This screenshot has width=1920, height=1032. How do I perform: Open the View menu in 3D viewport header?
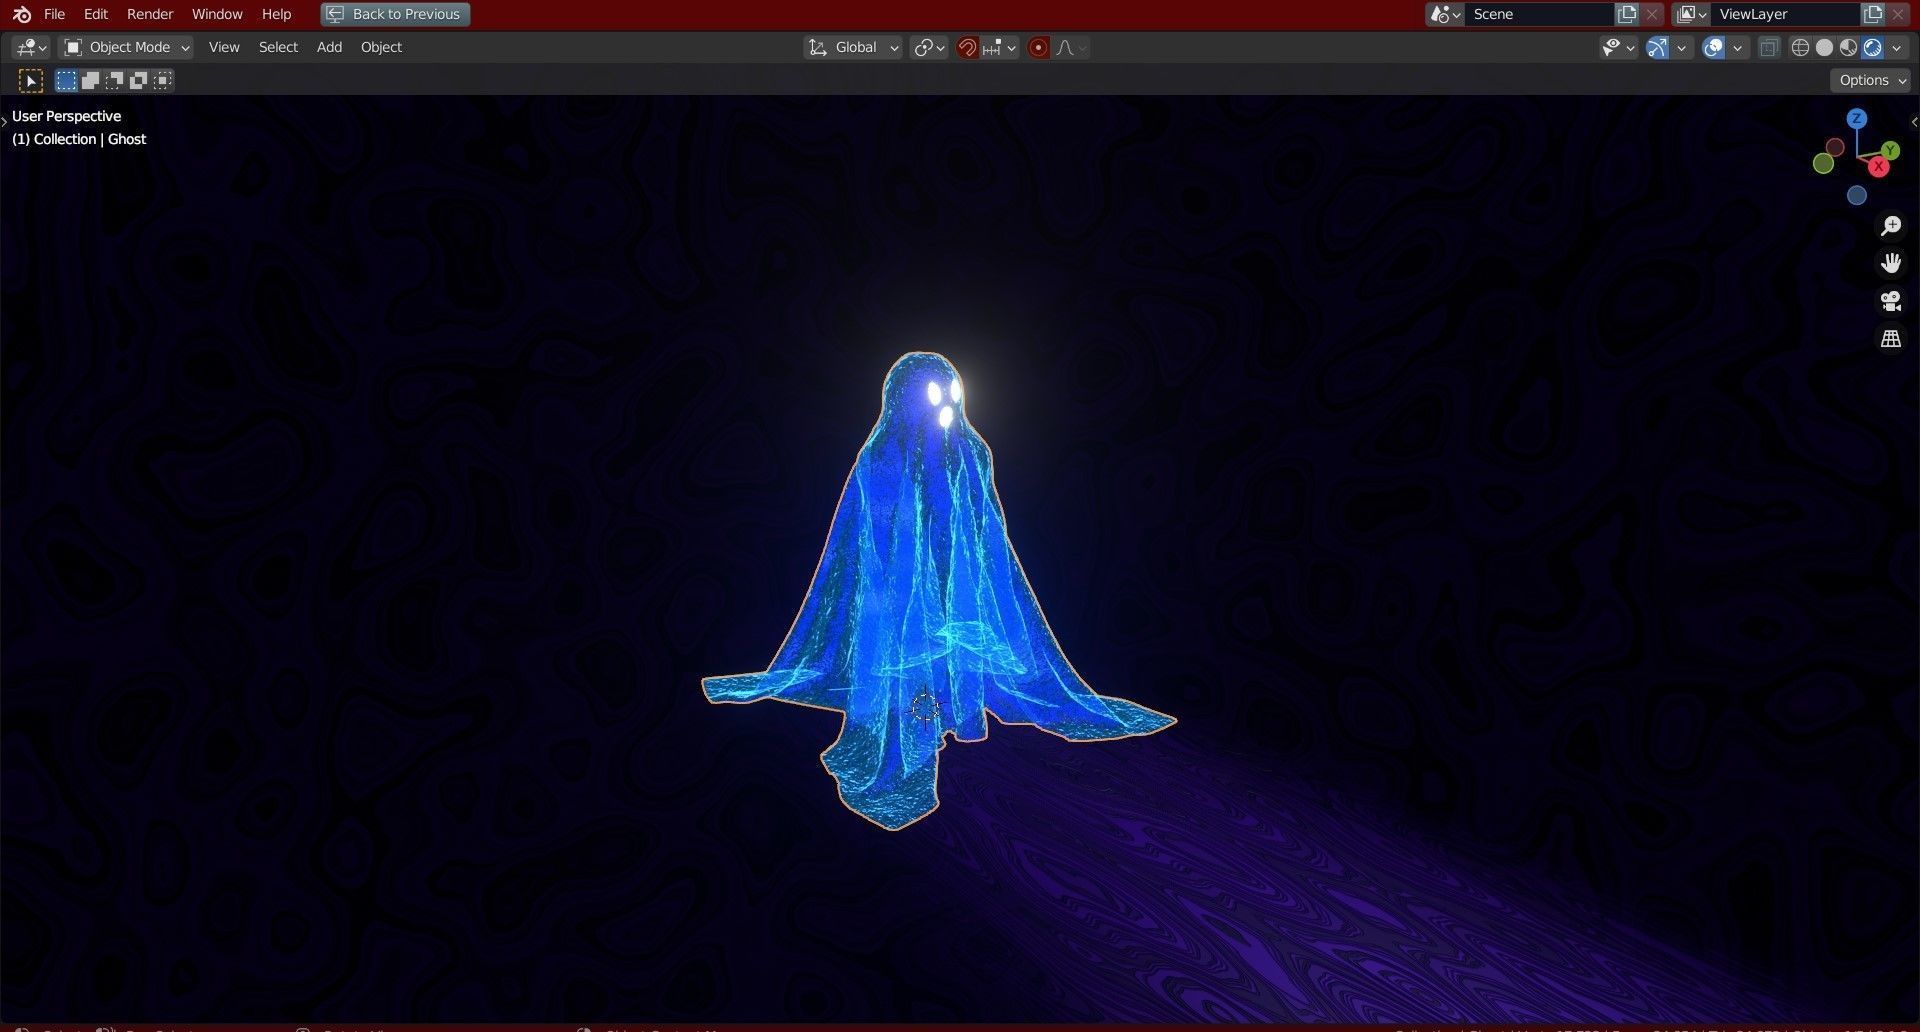[x=224, y=47]
